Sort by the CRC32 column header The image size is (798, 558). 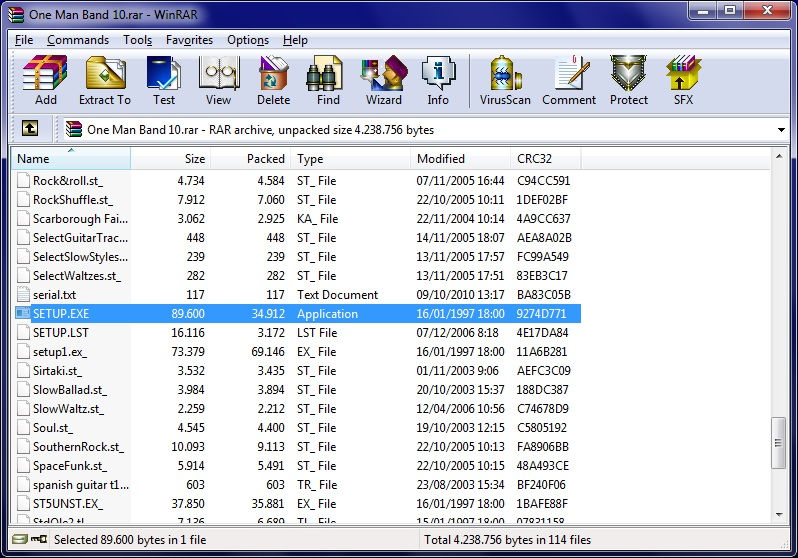click(x=545, y=158)
